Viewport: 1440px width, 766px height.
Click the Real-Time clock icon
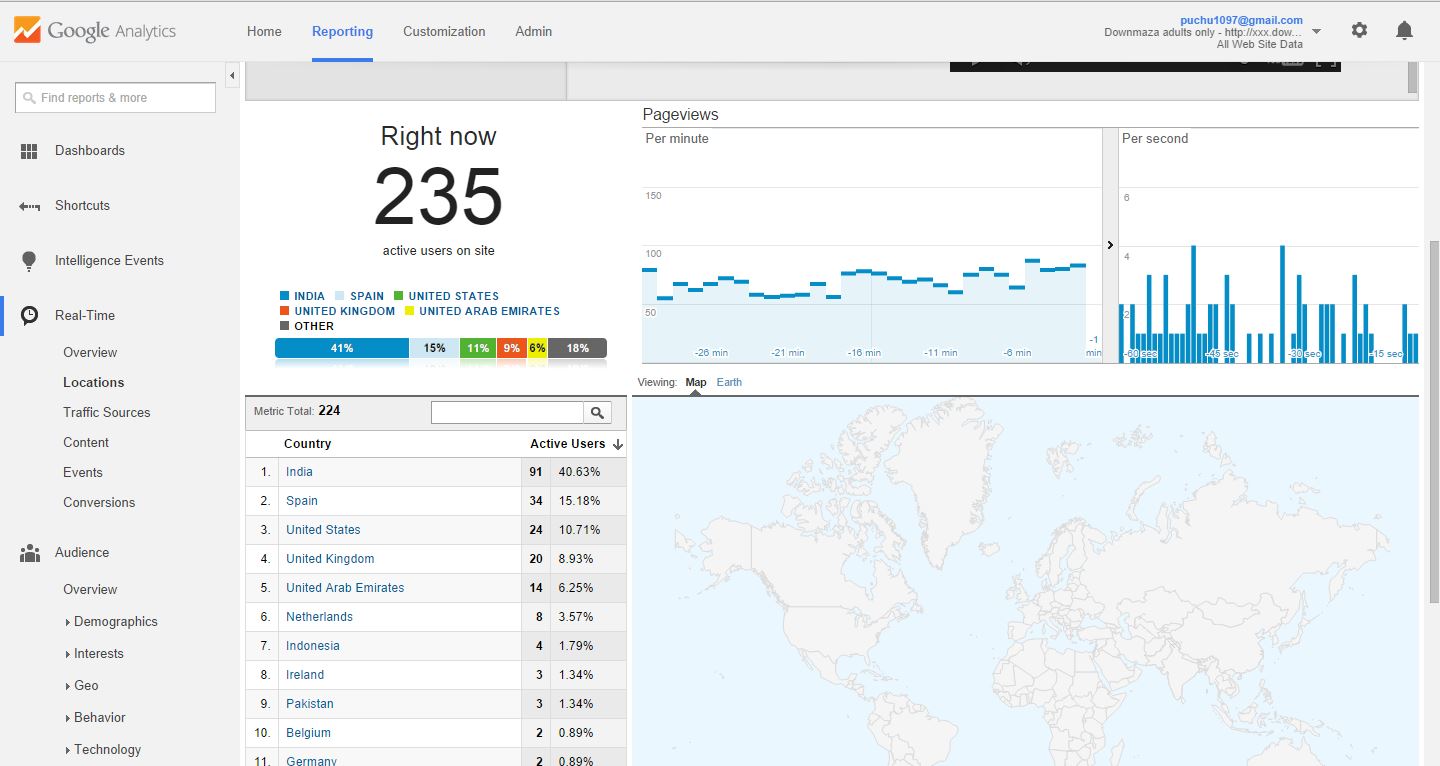click(30, 315)
